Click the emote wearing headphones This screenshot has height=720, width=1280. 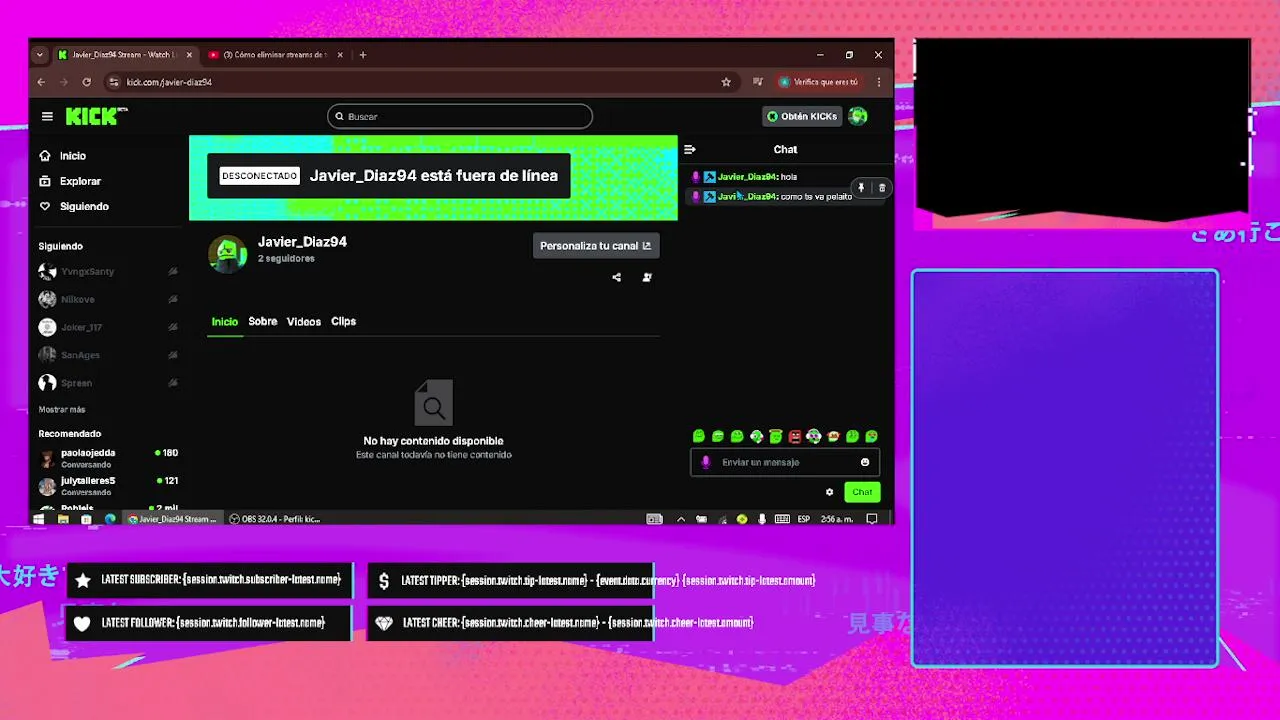814,436
